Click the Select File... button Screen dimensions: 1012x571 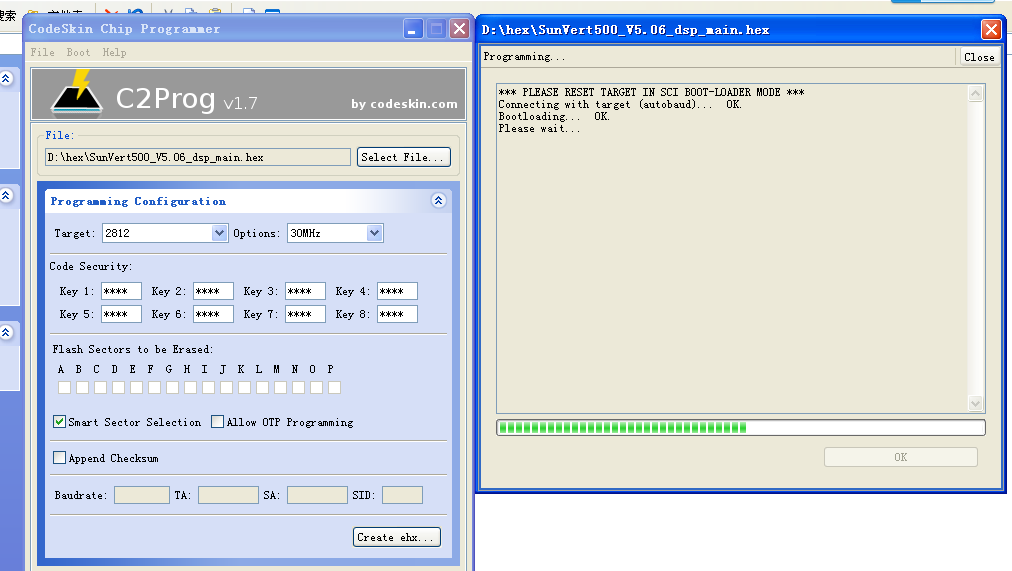click(x=403, y=157)
